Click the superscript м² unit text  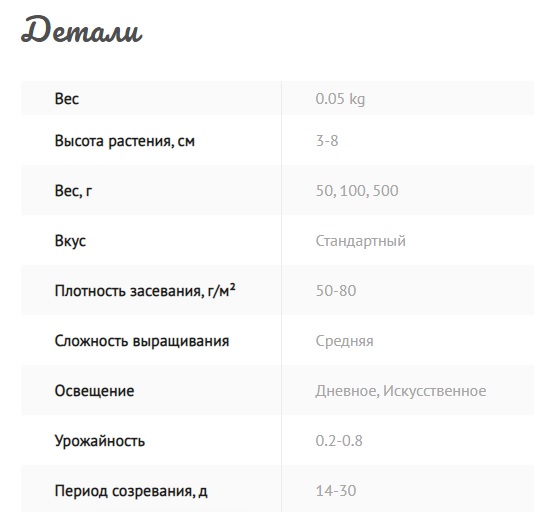point(227,290)
